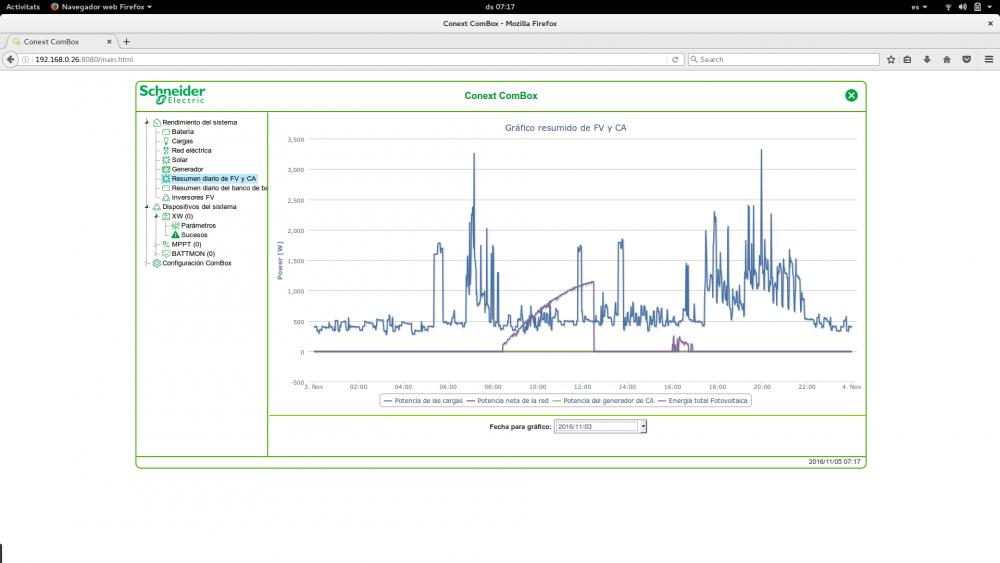Click the Configuración ComBox gear icon

pyautogui.click(x=157, y=263)
